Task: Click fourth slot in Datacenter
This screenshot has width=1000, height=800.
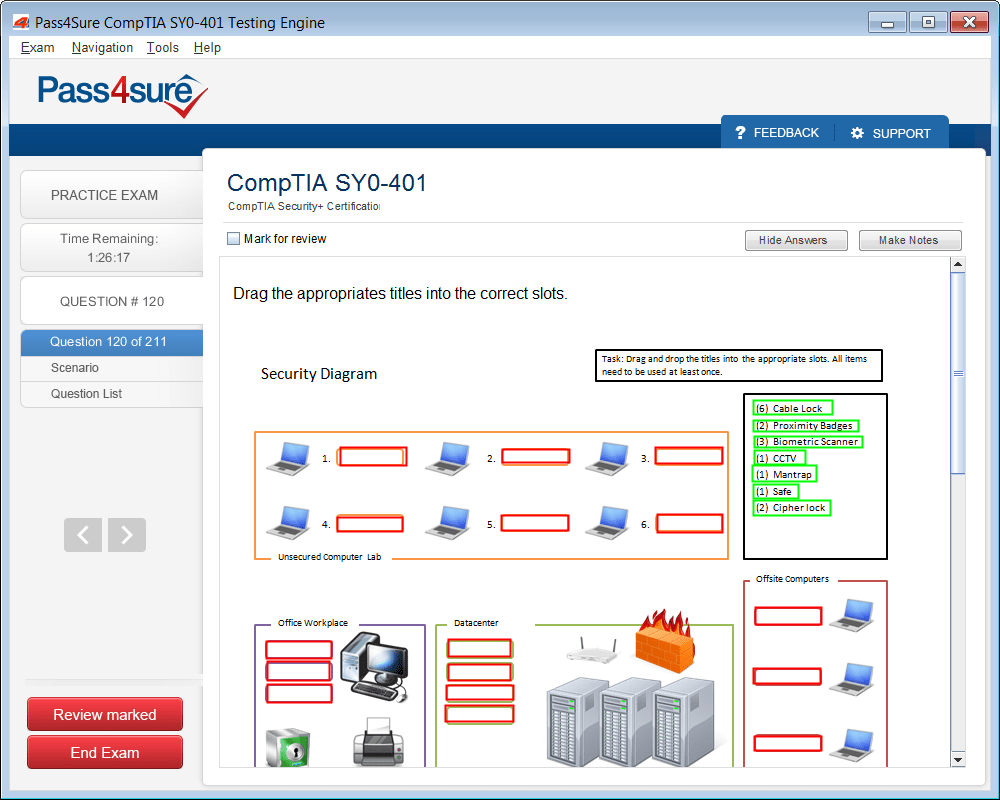Action: (x=480, y=715)
